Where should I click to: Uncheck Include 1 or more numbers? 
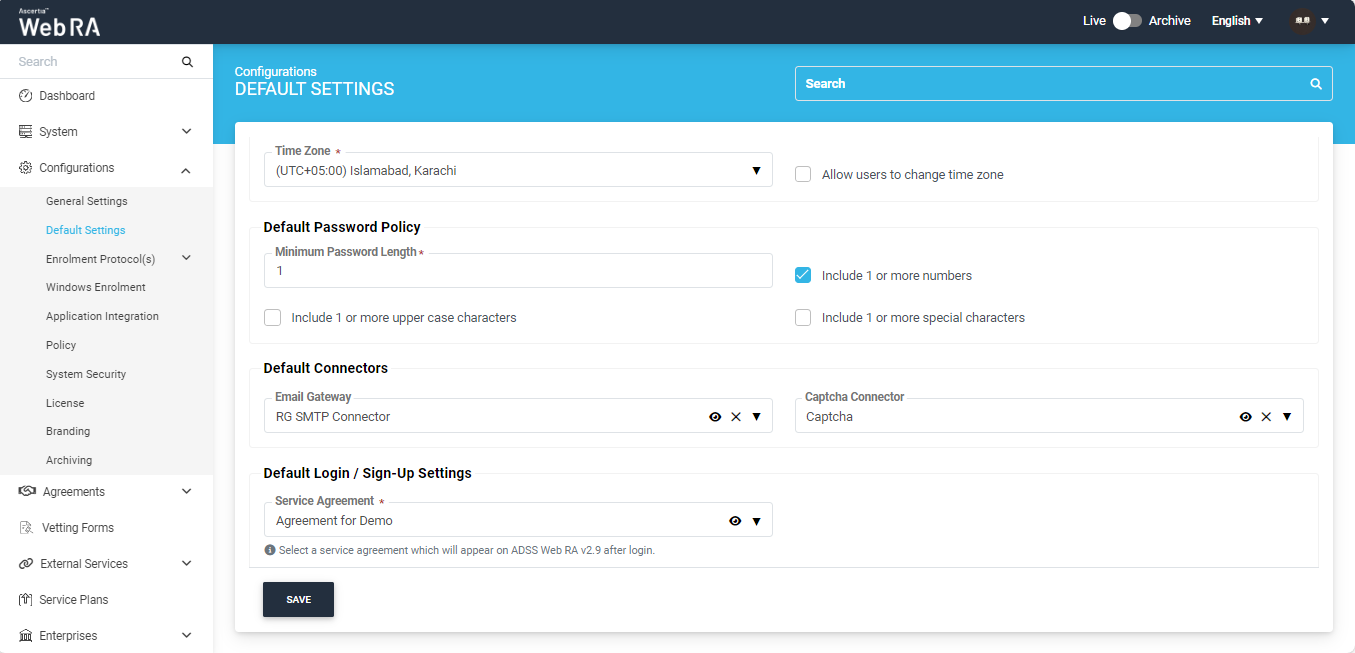pos(803,275)
